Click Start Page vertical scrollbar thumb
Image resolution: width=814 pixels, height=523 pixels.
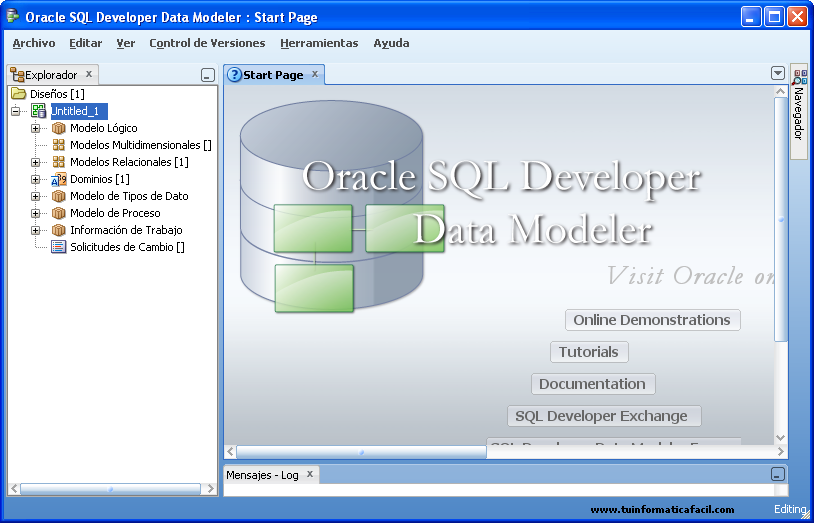(781, 219)
